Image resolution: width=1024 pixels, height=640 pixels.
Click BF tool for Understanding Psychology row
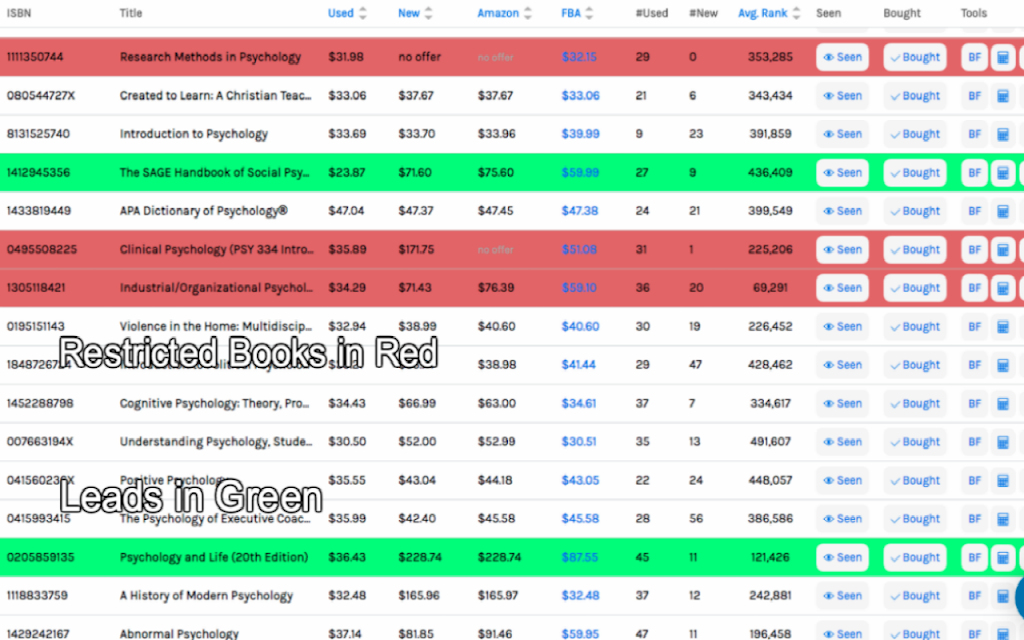tap(974, 442)
